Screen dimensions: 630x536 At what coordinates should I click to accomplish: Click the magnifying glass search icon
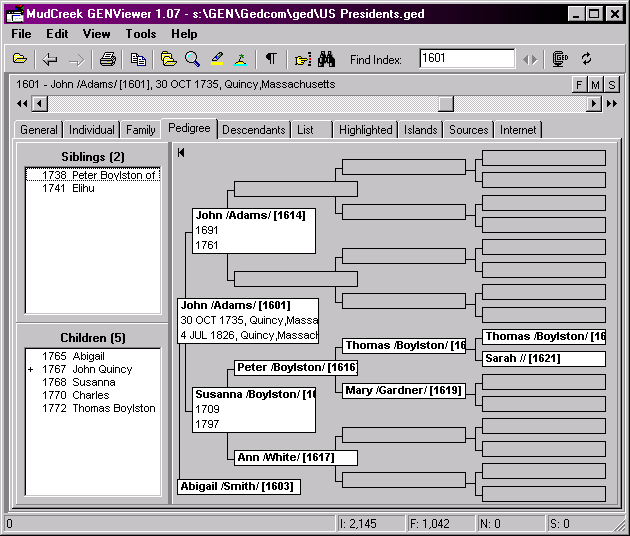[x=192, y=59]
